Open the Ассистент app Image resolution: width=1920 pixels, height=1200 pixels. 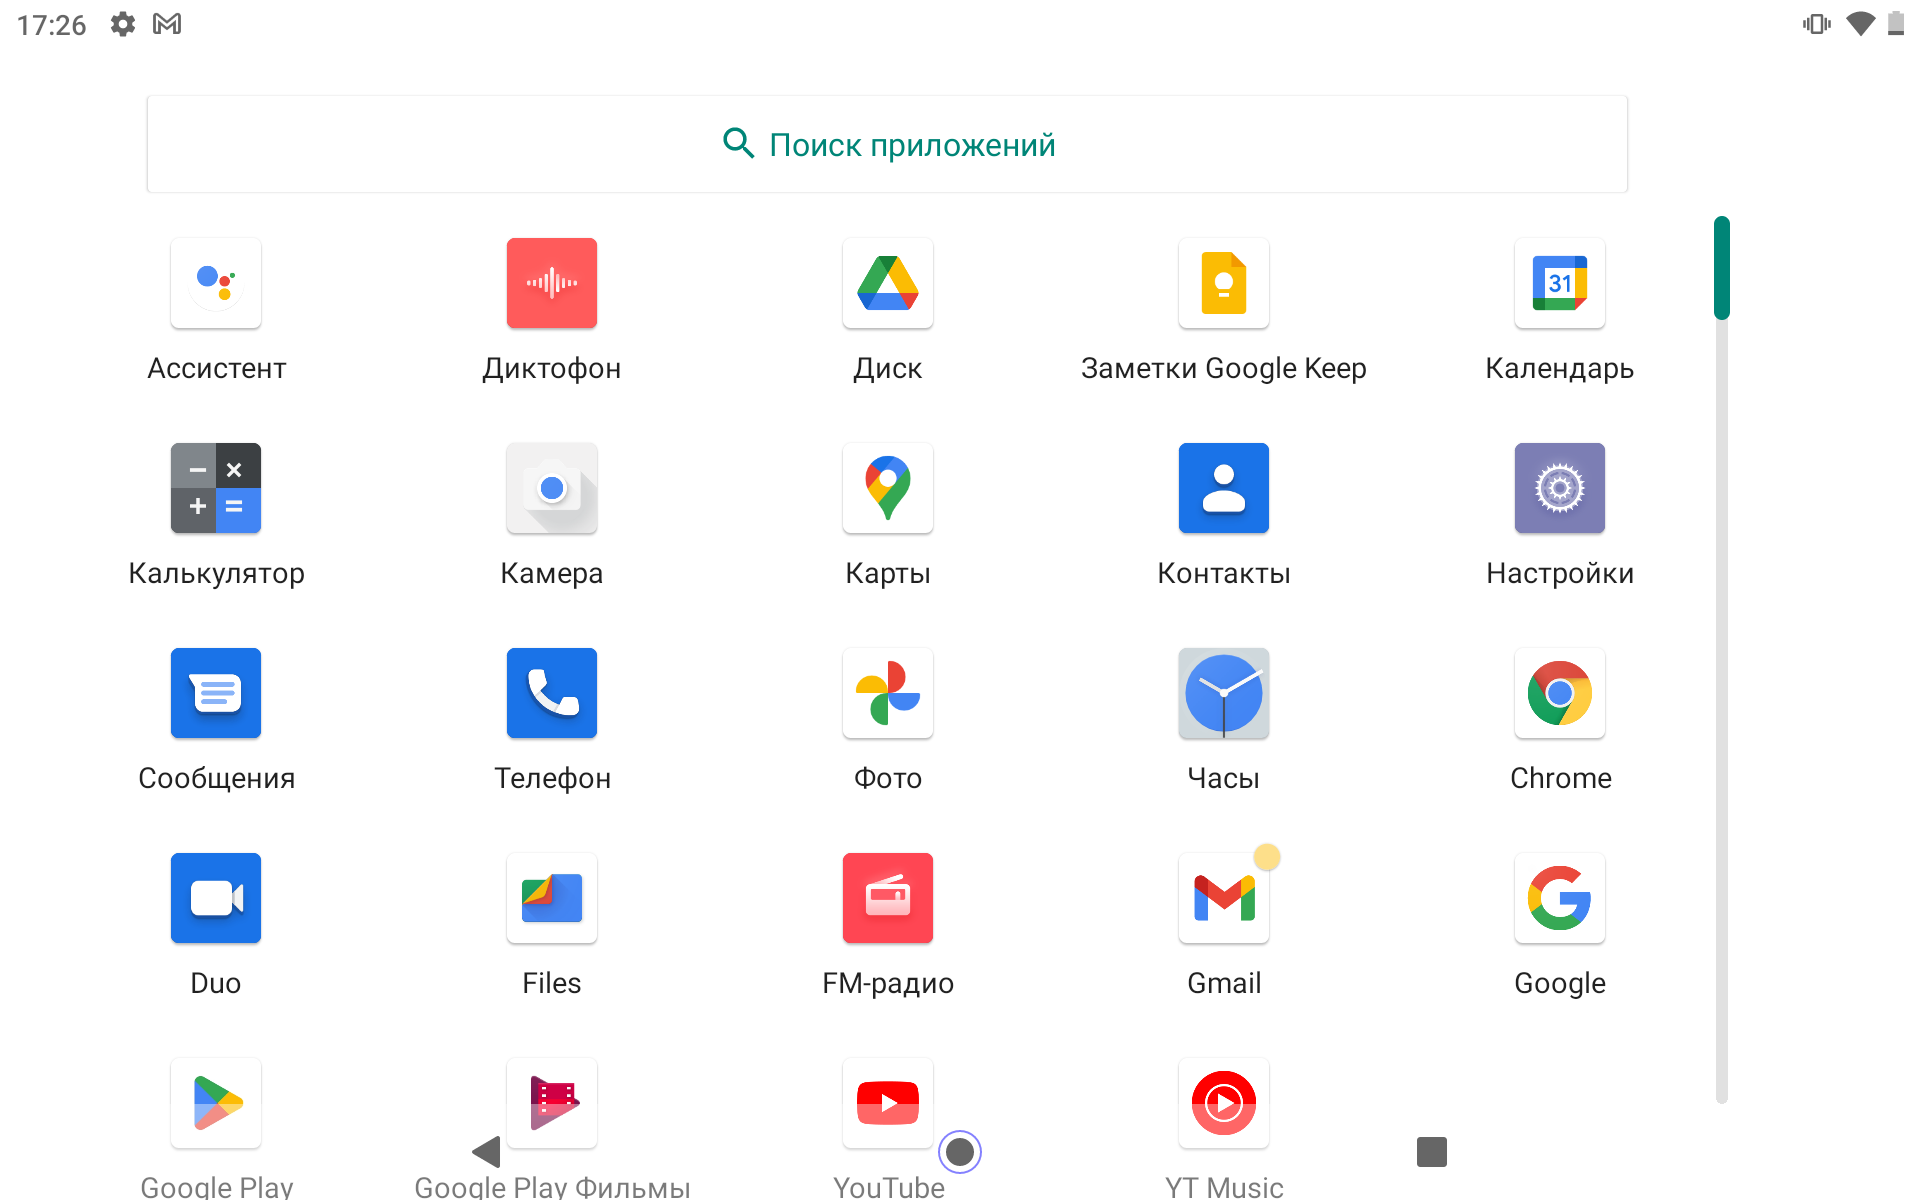click(216, 284)
